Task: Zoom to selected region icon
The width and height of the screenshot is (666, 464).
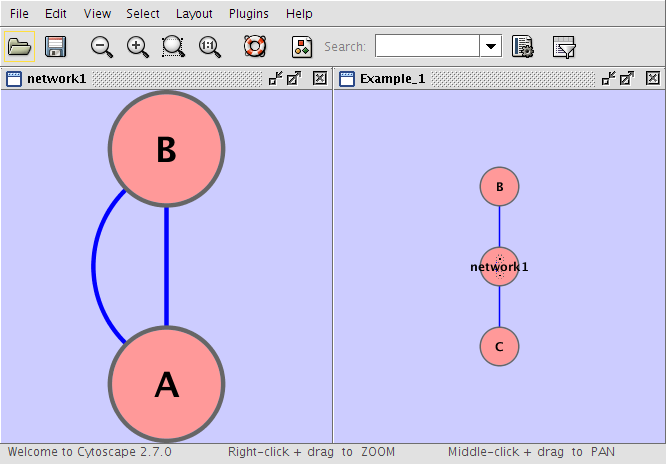Action: 173,46
